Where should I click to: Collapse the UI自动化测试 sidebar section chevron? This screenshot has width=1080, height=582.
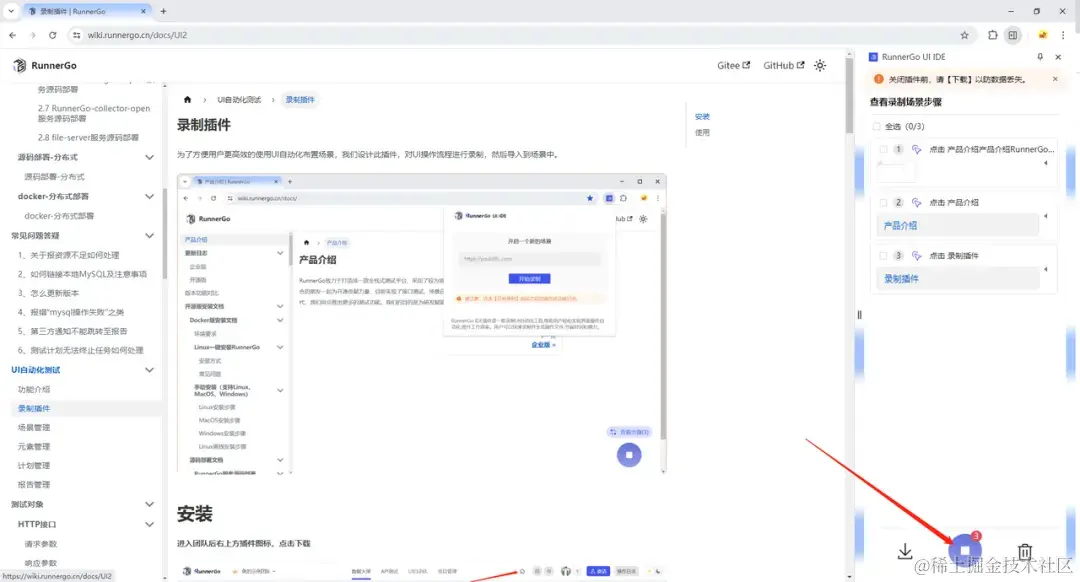click(x=149, y=371)
